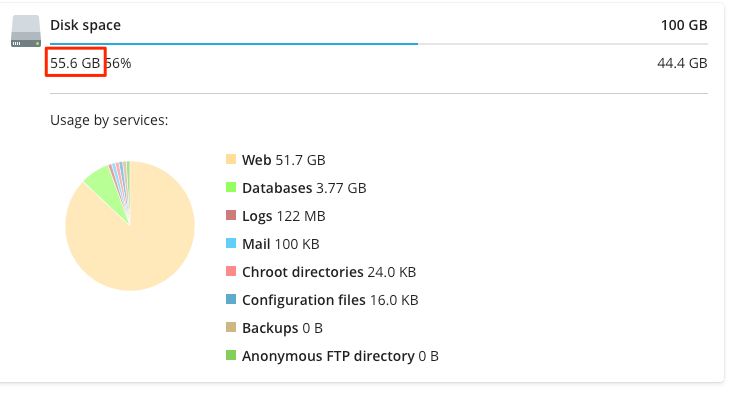Screen dimensions: 735x395
Task: Click the Backups tan legend swatch
Action: tap(231, 328)
